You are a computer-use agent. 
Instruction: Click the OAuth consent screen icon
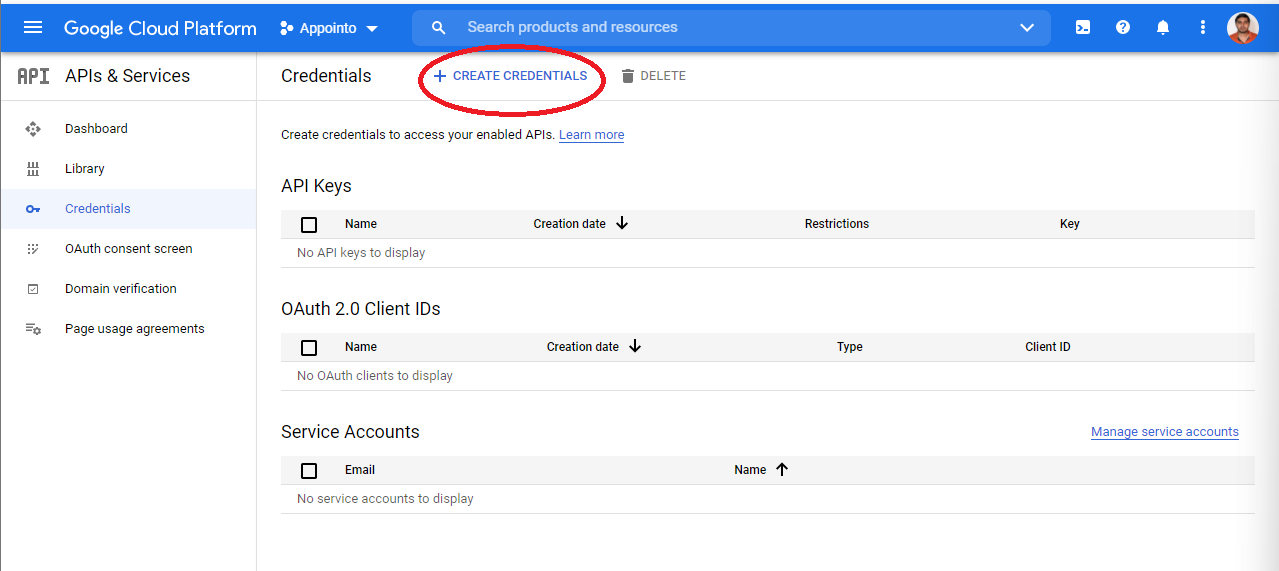(33, 249)
